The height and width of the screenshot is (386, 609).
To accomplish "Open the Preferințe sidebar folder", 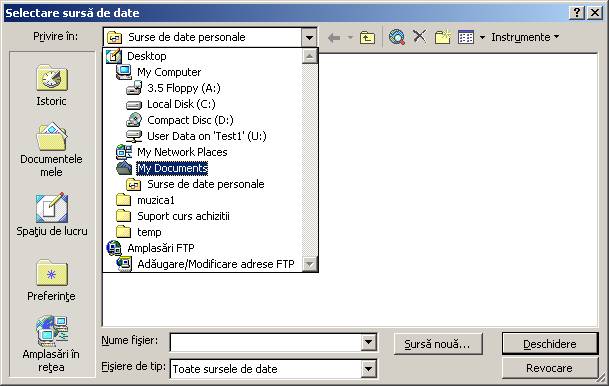I will 51,280.
